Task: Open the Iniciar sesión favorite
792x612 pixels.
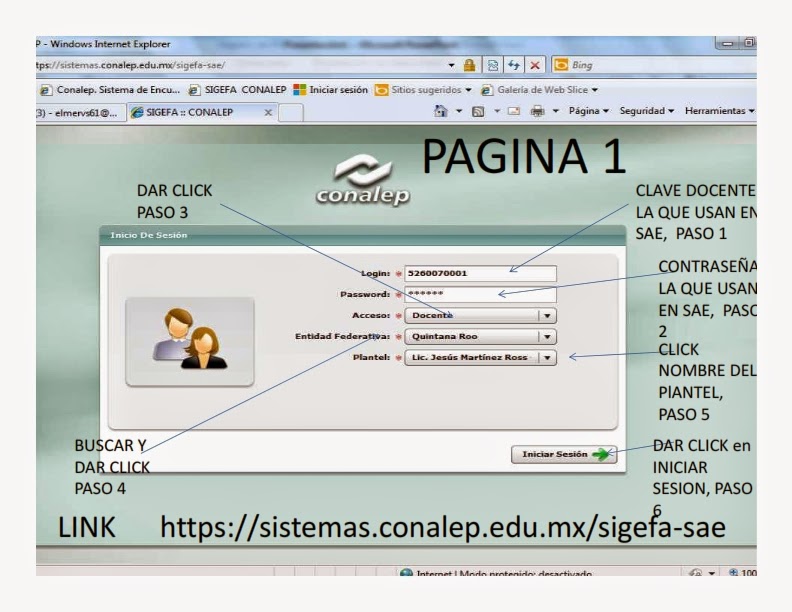Action: tap(330, 90)
